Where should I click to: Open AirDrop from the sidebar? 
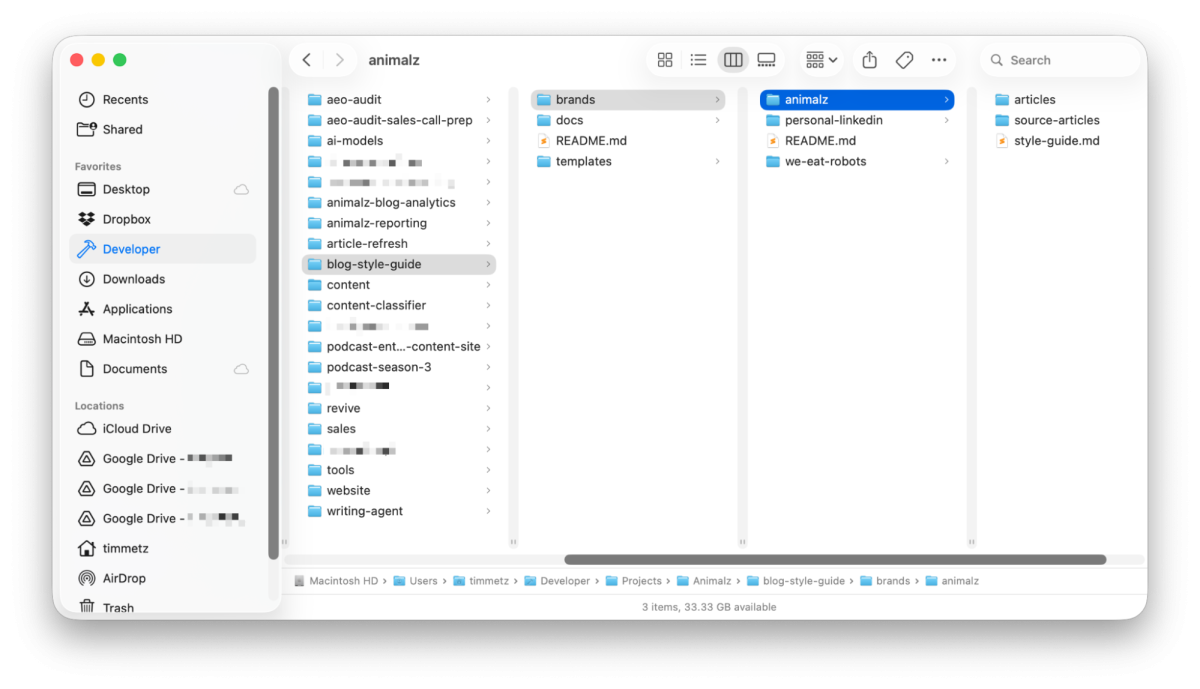(x=124, y=578)
